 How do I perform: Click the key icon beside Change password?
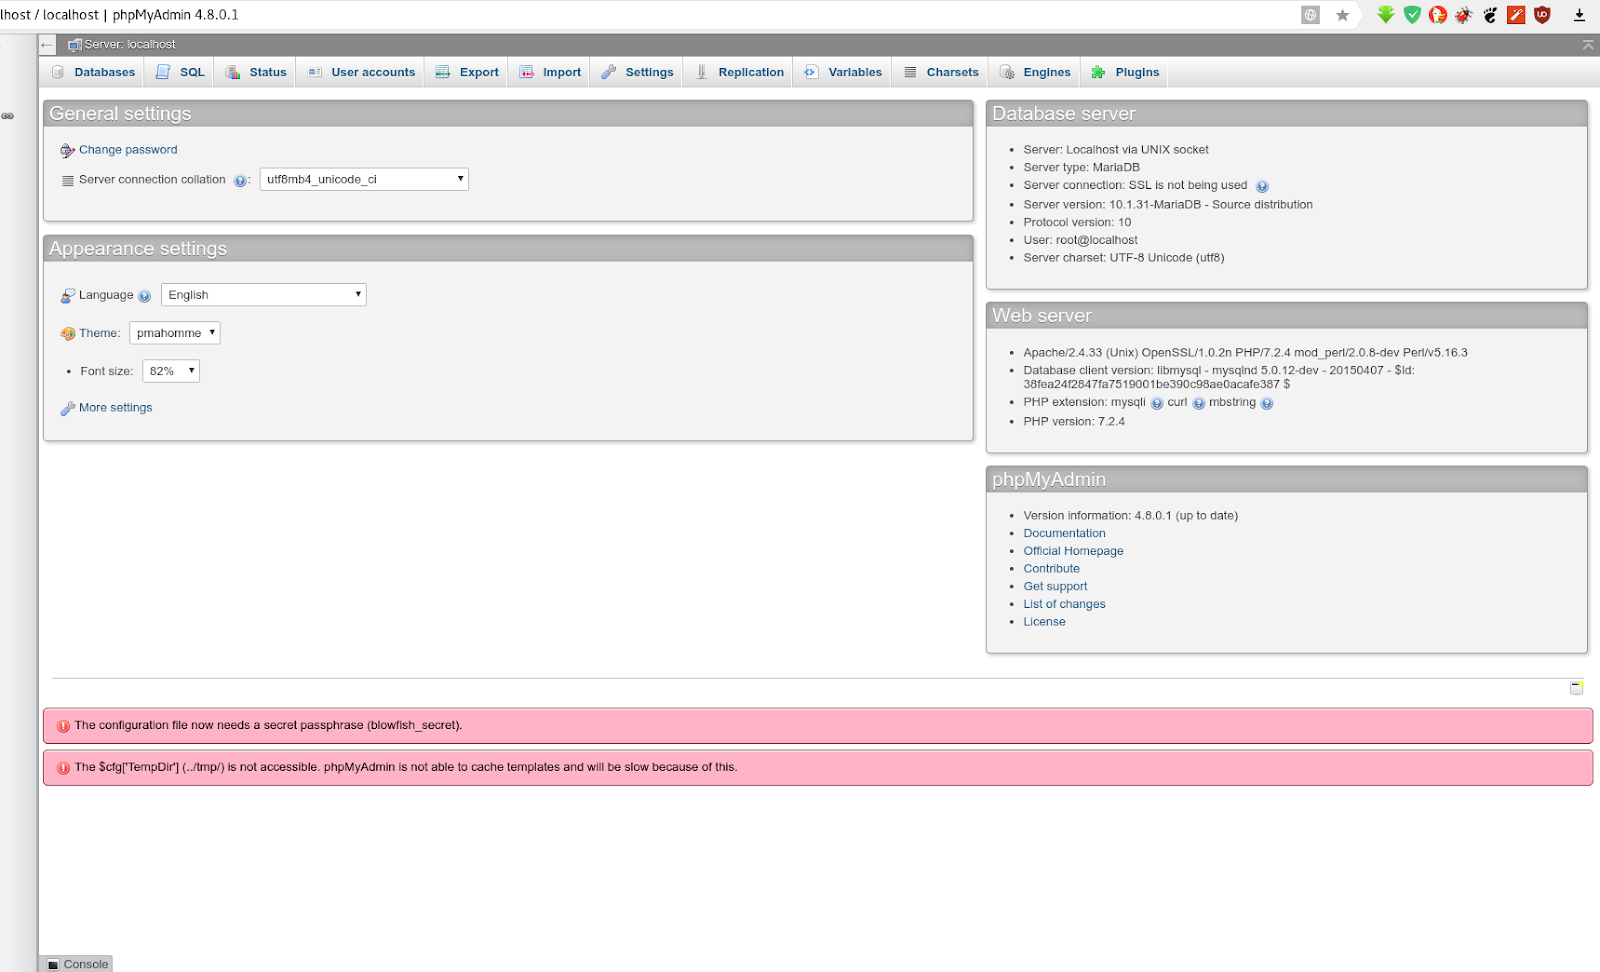[x=67, y=151]
